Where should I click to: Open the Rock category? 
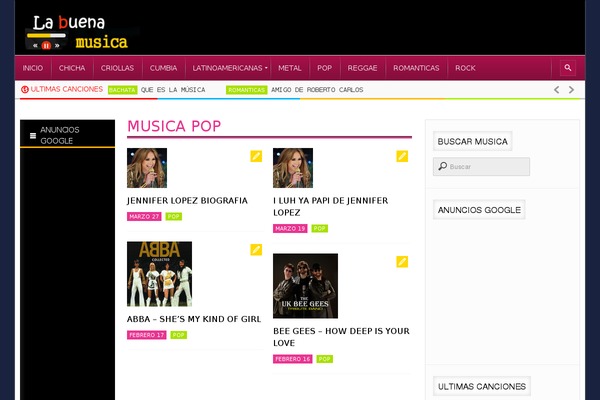465,68
